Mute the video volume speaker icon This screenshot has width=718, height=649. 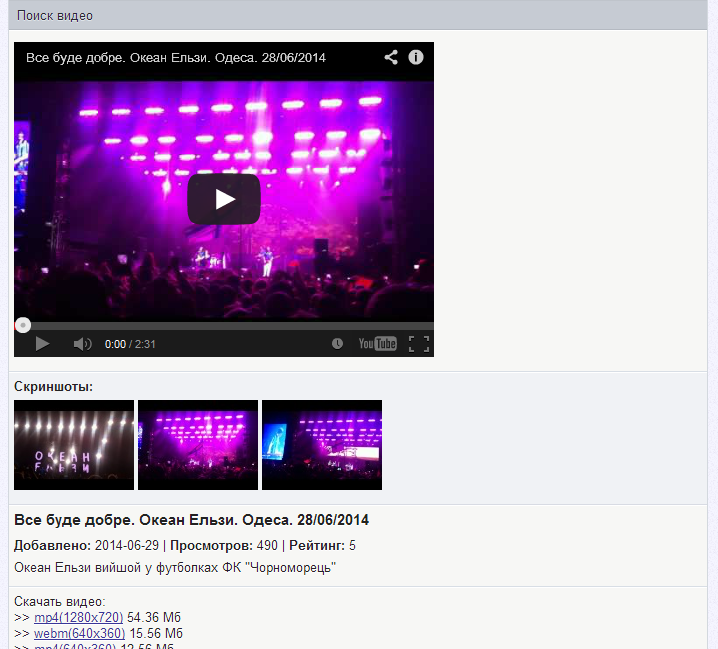point(82,344)
